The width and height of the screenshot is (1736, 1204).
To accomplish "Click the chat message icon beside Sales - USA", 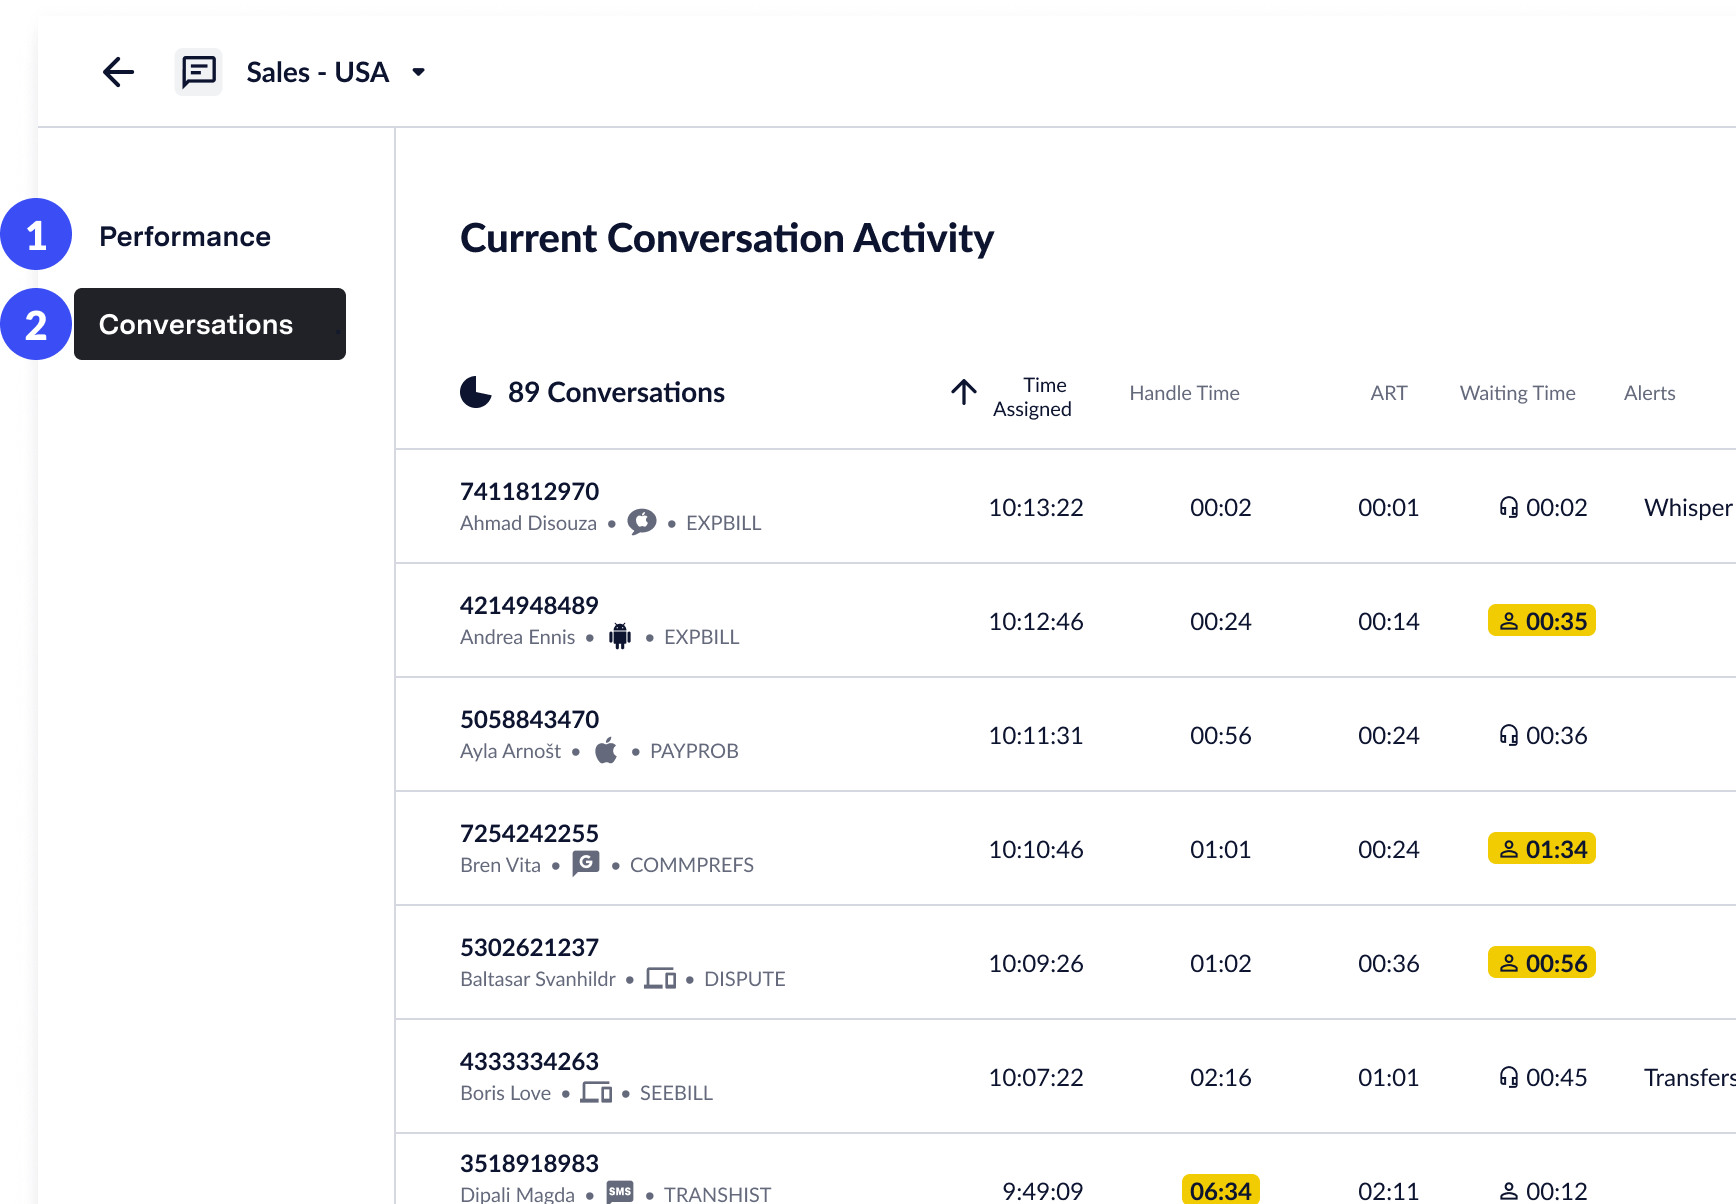I will [198, 72].
